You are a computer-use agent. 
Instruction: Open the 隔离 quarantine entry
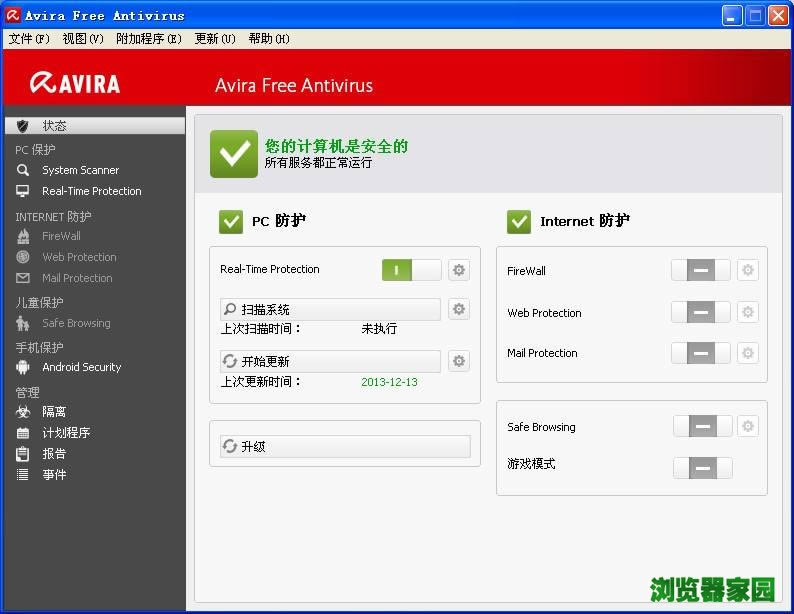pyautogui.click(x=54, y=412)
